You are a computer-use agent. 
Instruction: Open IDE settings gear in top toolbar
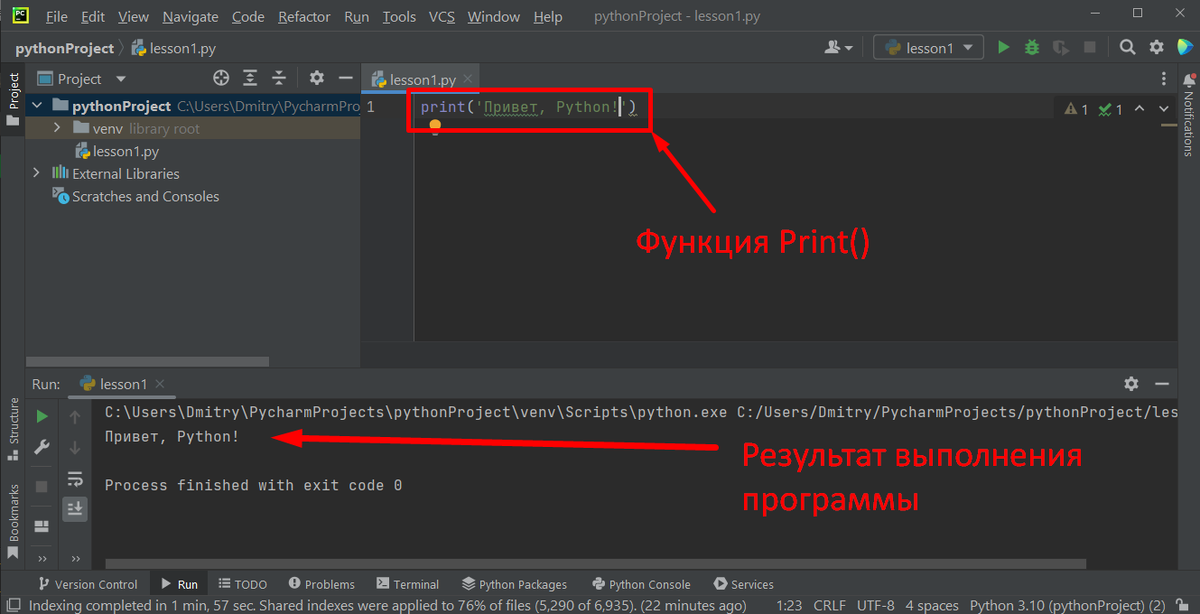click(x=1156, y=47)
